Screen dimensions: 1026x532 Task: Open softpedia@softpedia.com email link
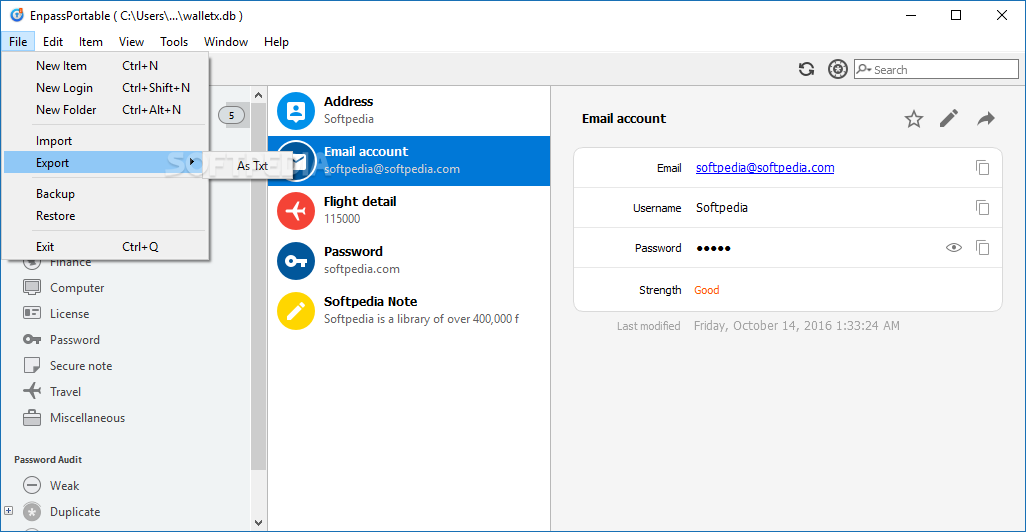pos(765,168)
